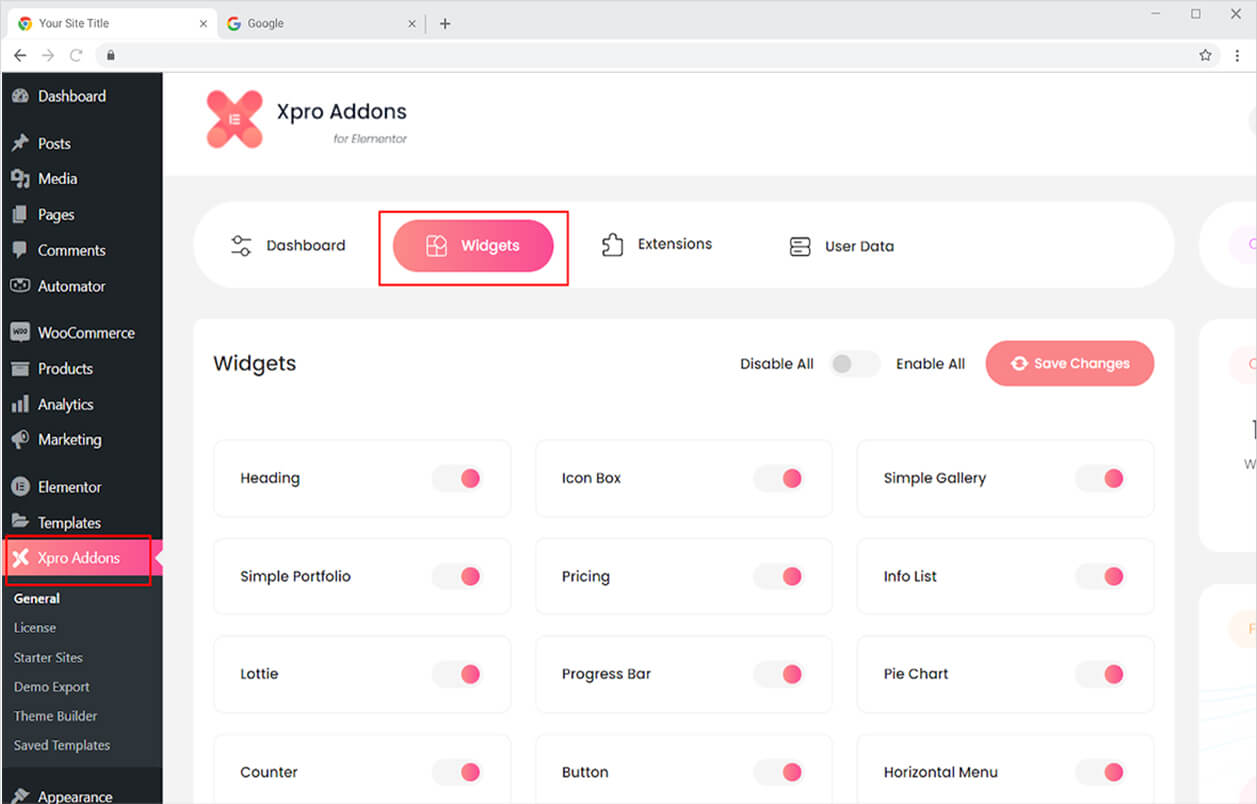
Task: Switch to the Extensions tab
Action: point(655,243)
